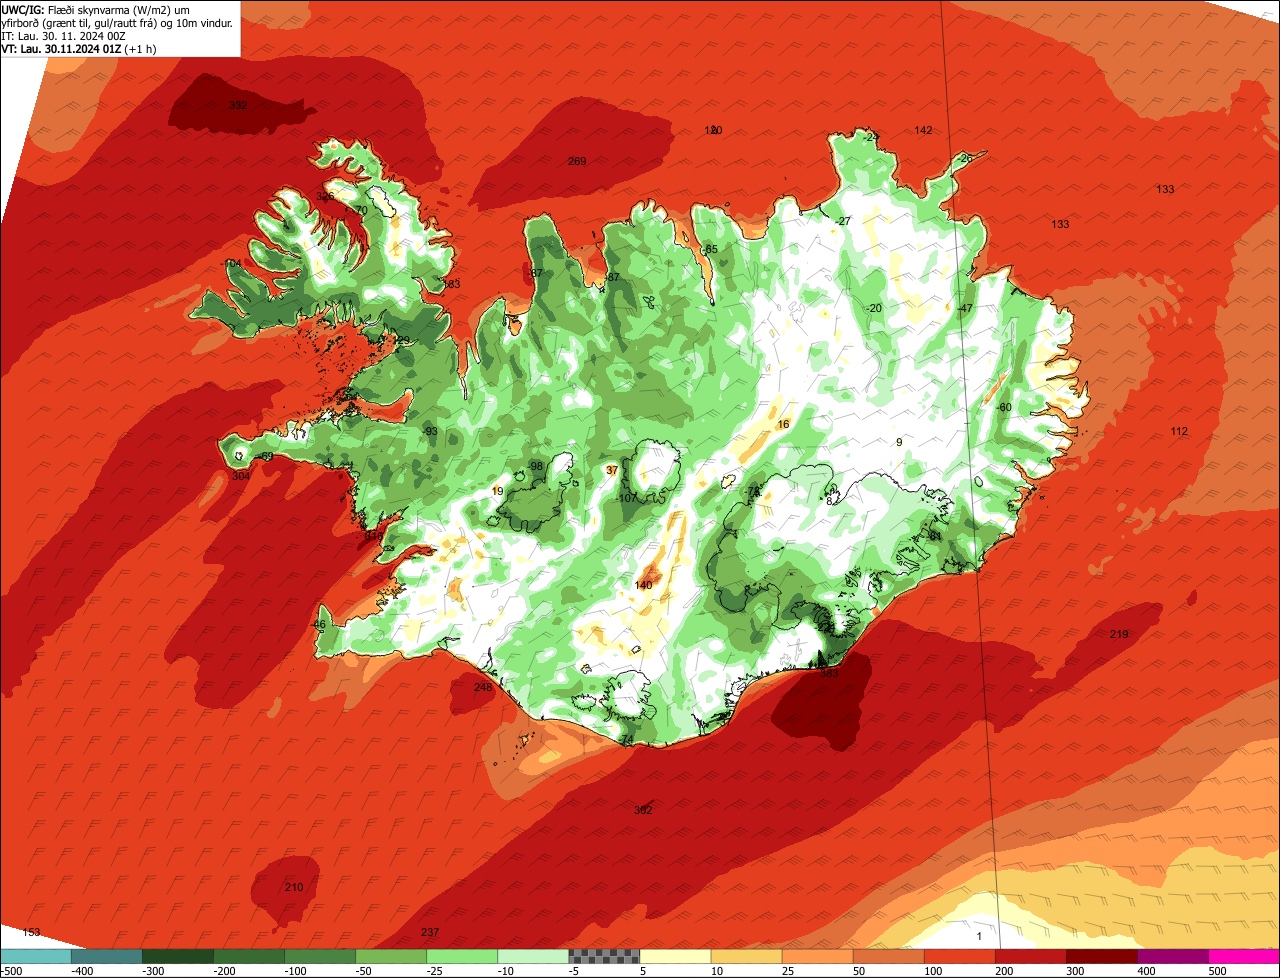Click the checkered swatch between -5 and 5
Screen dimensions: 1280x978
[604, 956]
